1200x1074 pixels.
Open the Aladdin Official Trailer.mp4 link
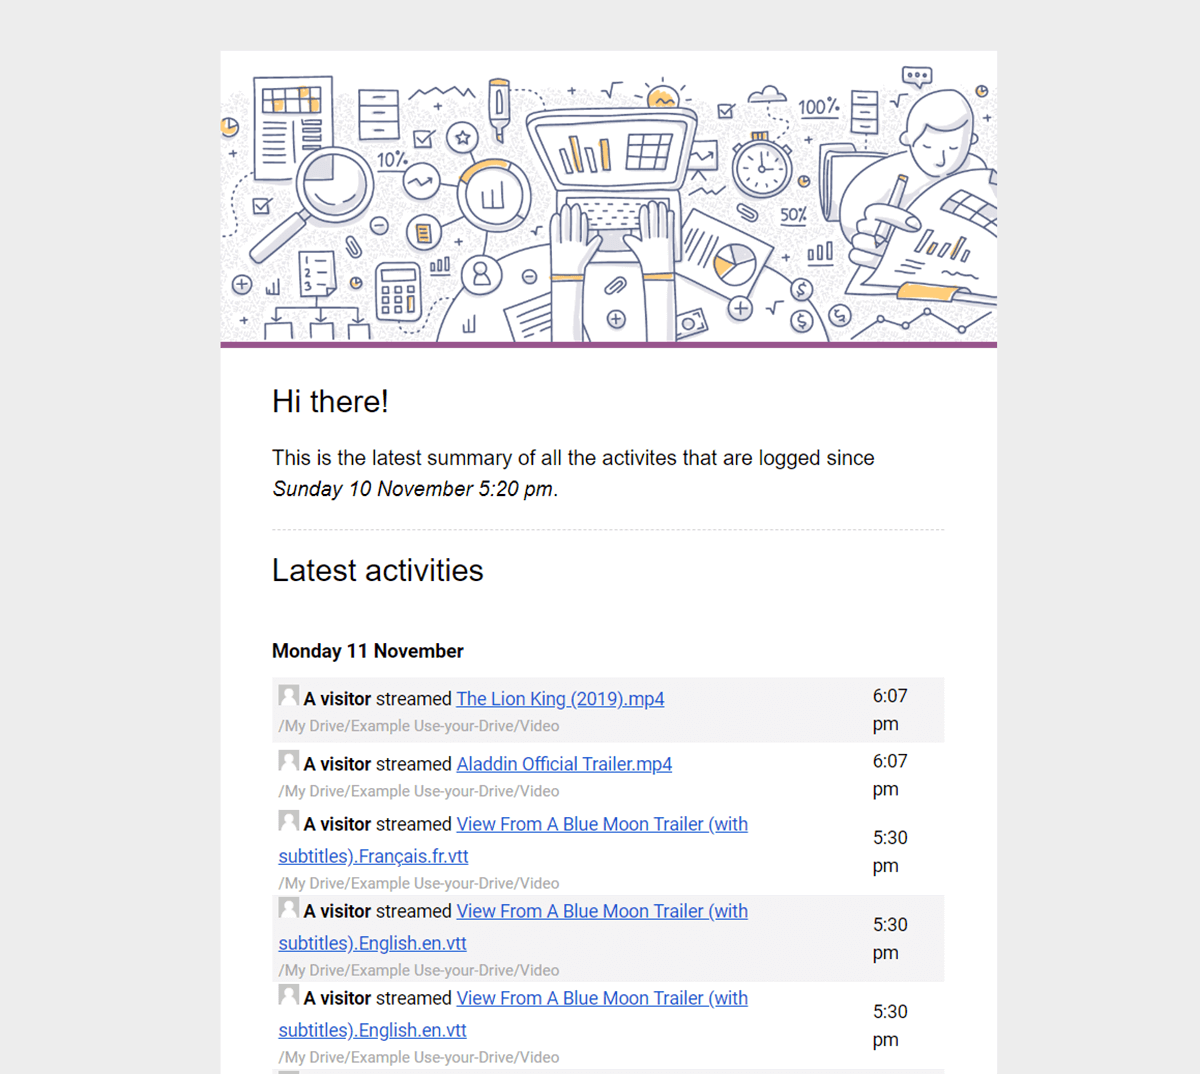coord(564,764)
